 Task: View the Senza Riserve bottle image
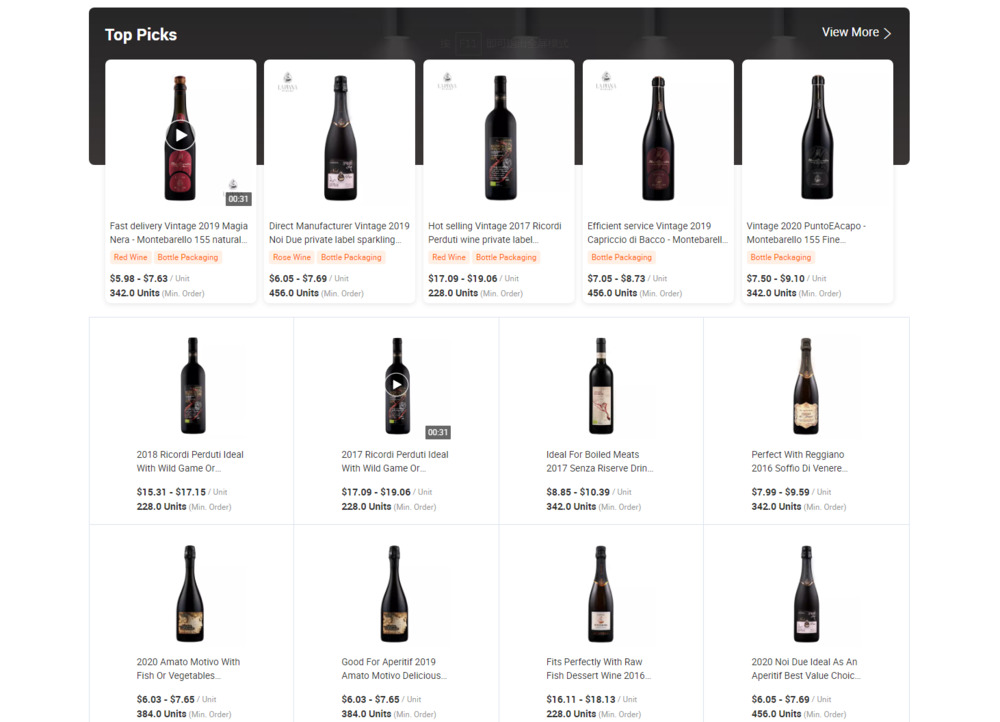(601, 386)
